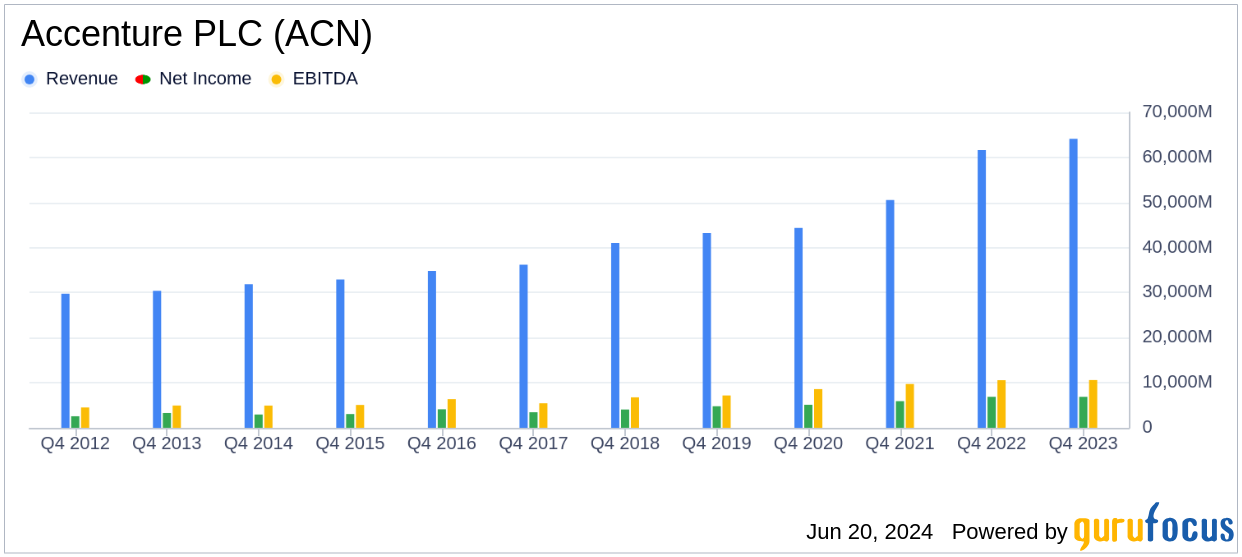Toggle the Net Income legend item
Image resolution: width=1242 pixels, height=557 pixels.
pos(193,79)
